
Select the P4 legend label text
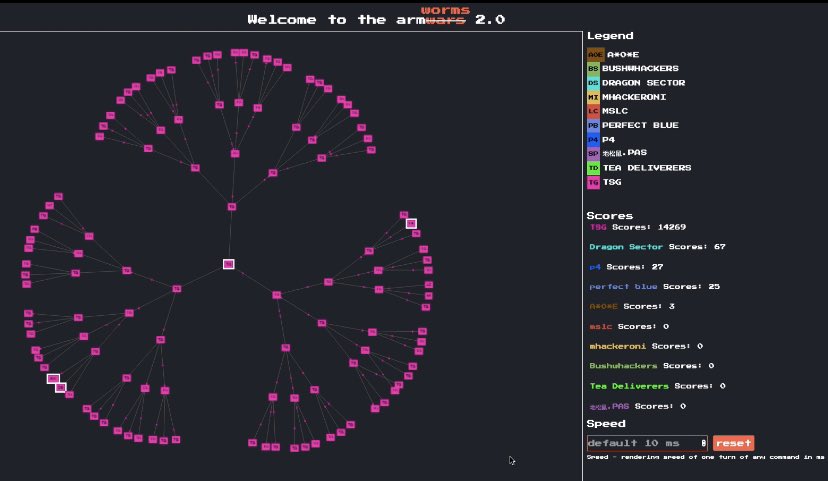(608, 139)
